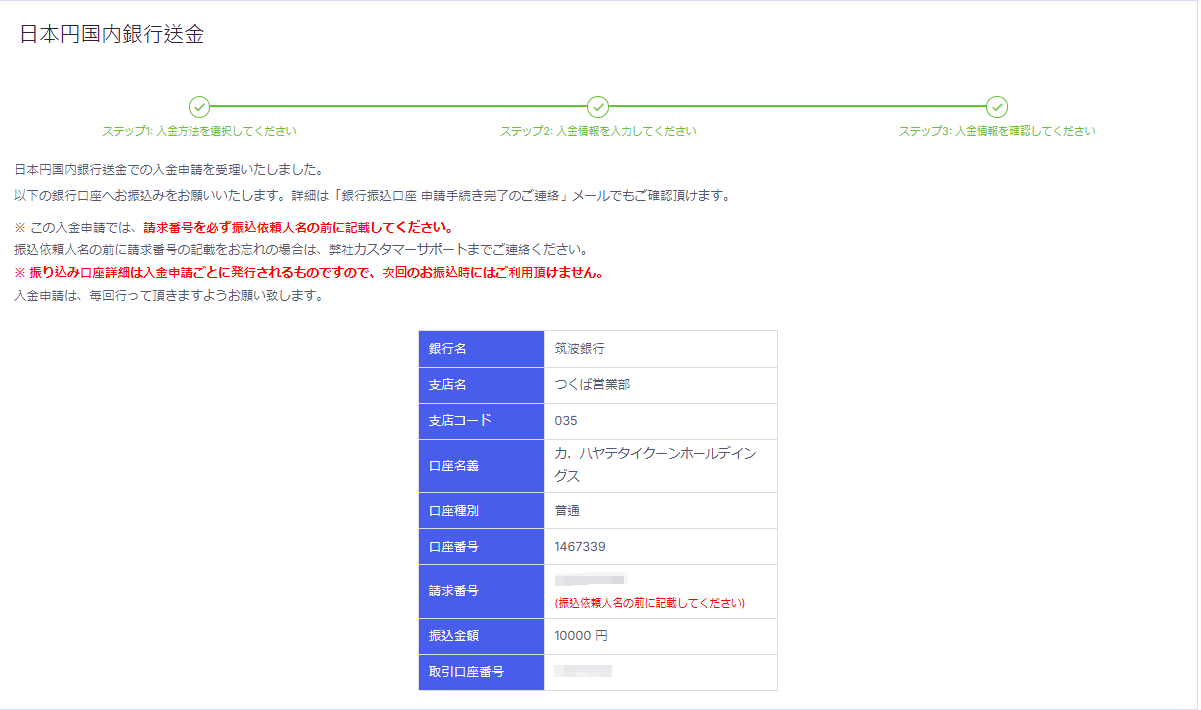This screenshot has height=710, width=1201.
Task: Click the Step 2 green checkmark icon
Action: click(598, 107)
